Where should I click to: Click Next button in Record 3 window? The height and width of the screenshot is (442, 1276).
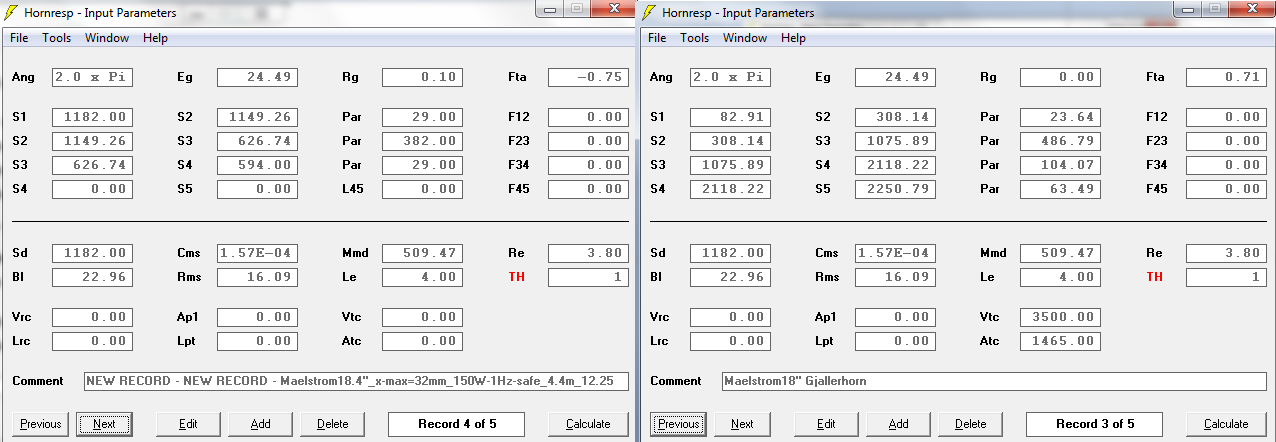[742, 424]
